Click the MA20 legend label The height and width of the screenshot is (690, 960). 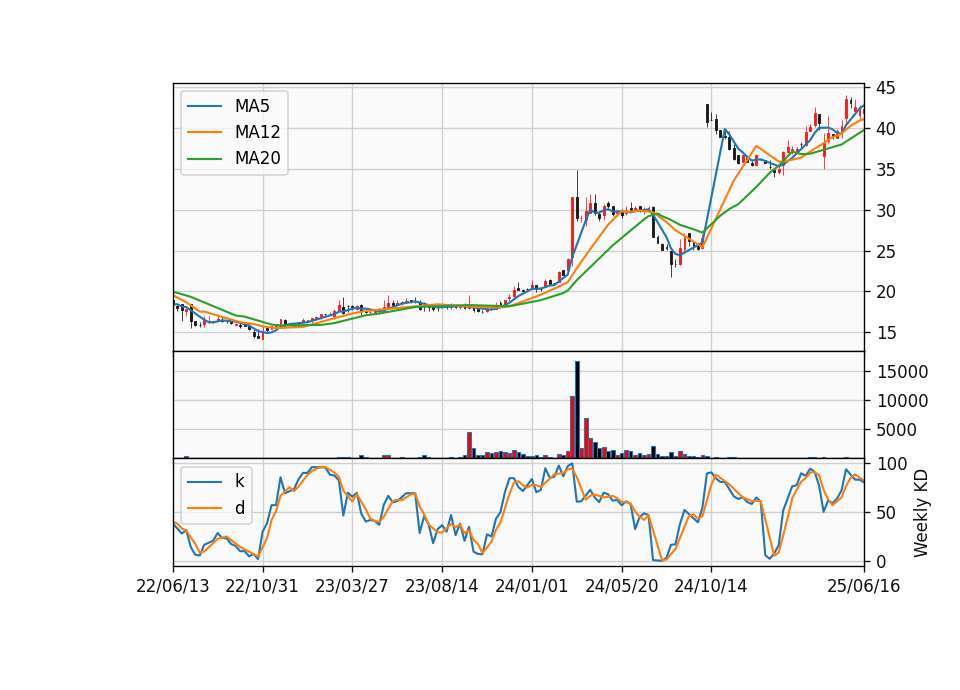click(257, 158)
